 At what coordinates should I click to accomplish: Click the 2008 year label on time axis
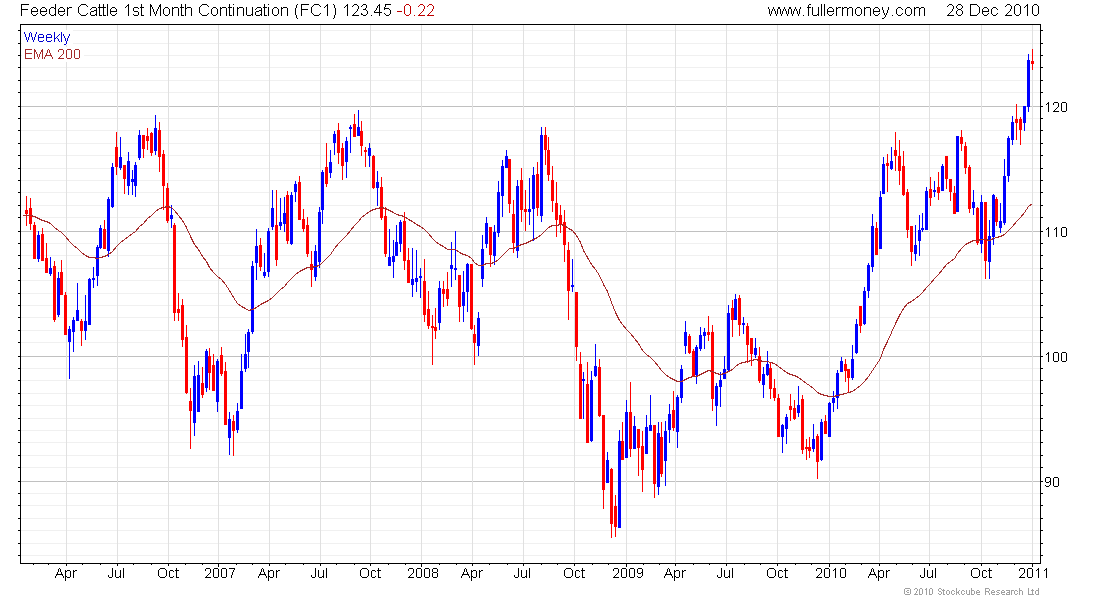[x=423, y=573]
